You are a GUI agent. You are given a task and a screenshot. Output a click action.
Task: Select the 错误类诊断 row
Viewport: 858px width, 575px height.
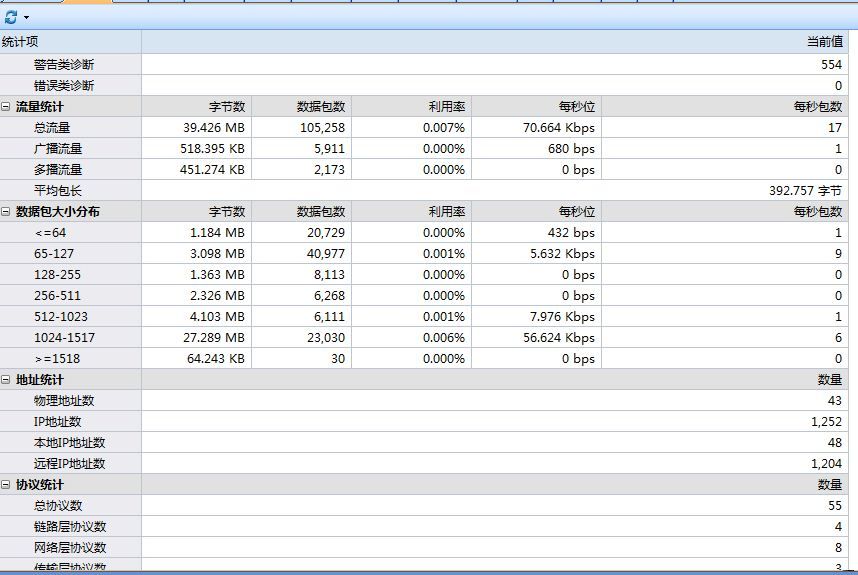click(x=64, y=85)
